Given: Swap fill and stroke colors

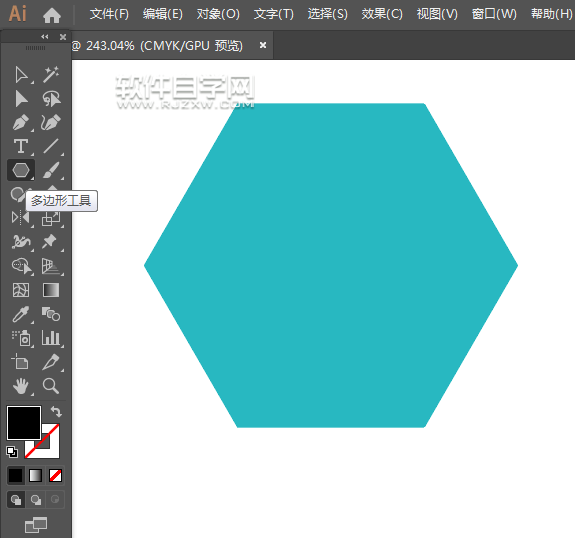Looking at the screenshot, I should 56,411.
